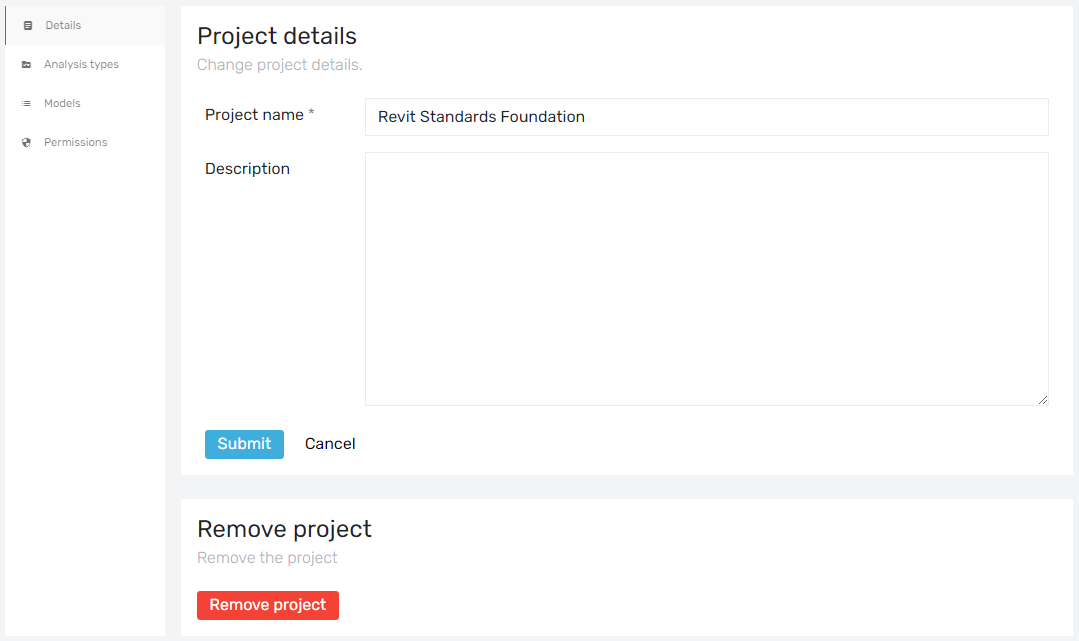
Task: Click the Analysis types folder icon
Action: pyautogui.click(x=25, y=64)
